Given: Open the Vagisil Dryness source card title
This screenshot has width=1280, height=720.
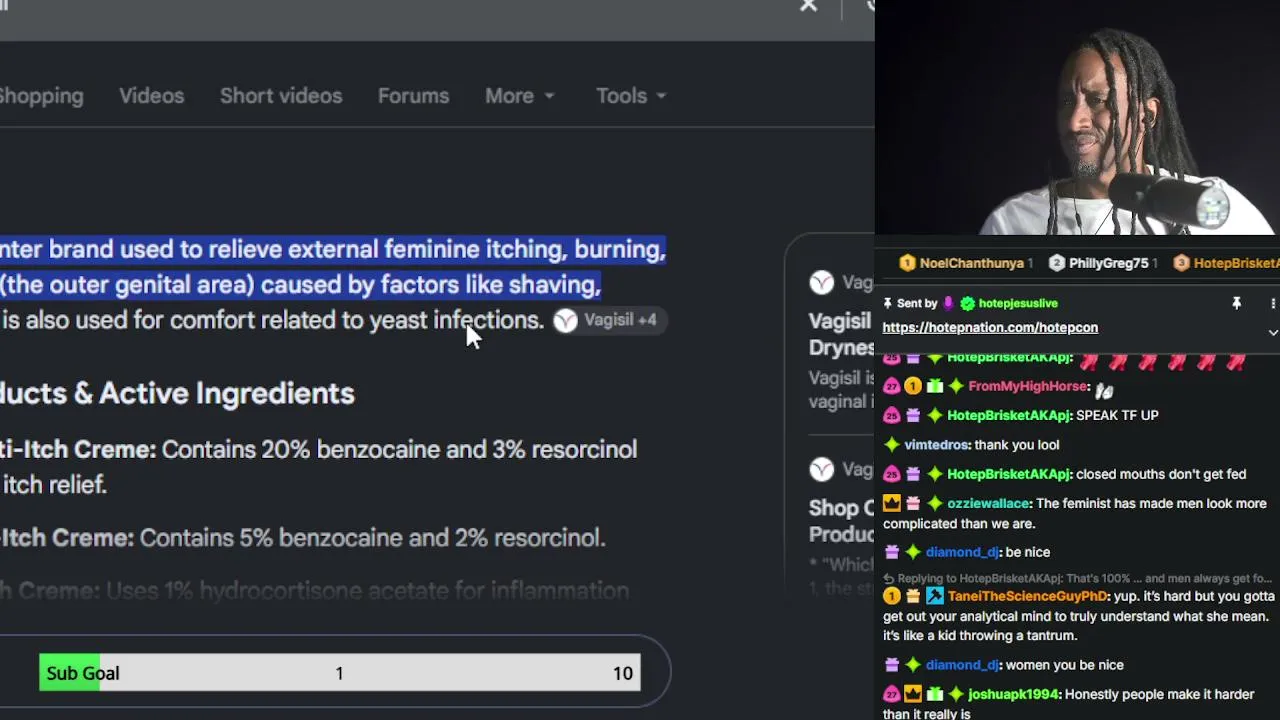Looking at the screenshot, I should (x=842, y=334).
